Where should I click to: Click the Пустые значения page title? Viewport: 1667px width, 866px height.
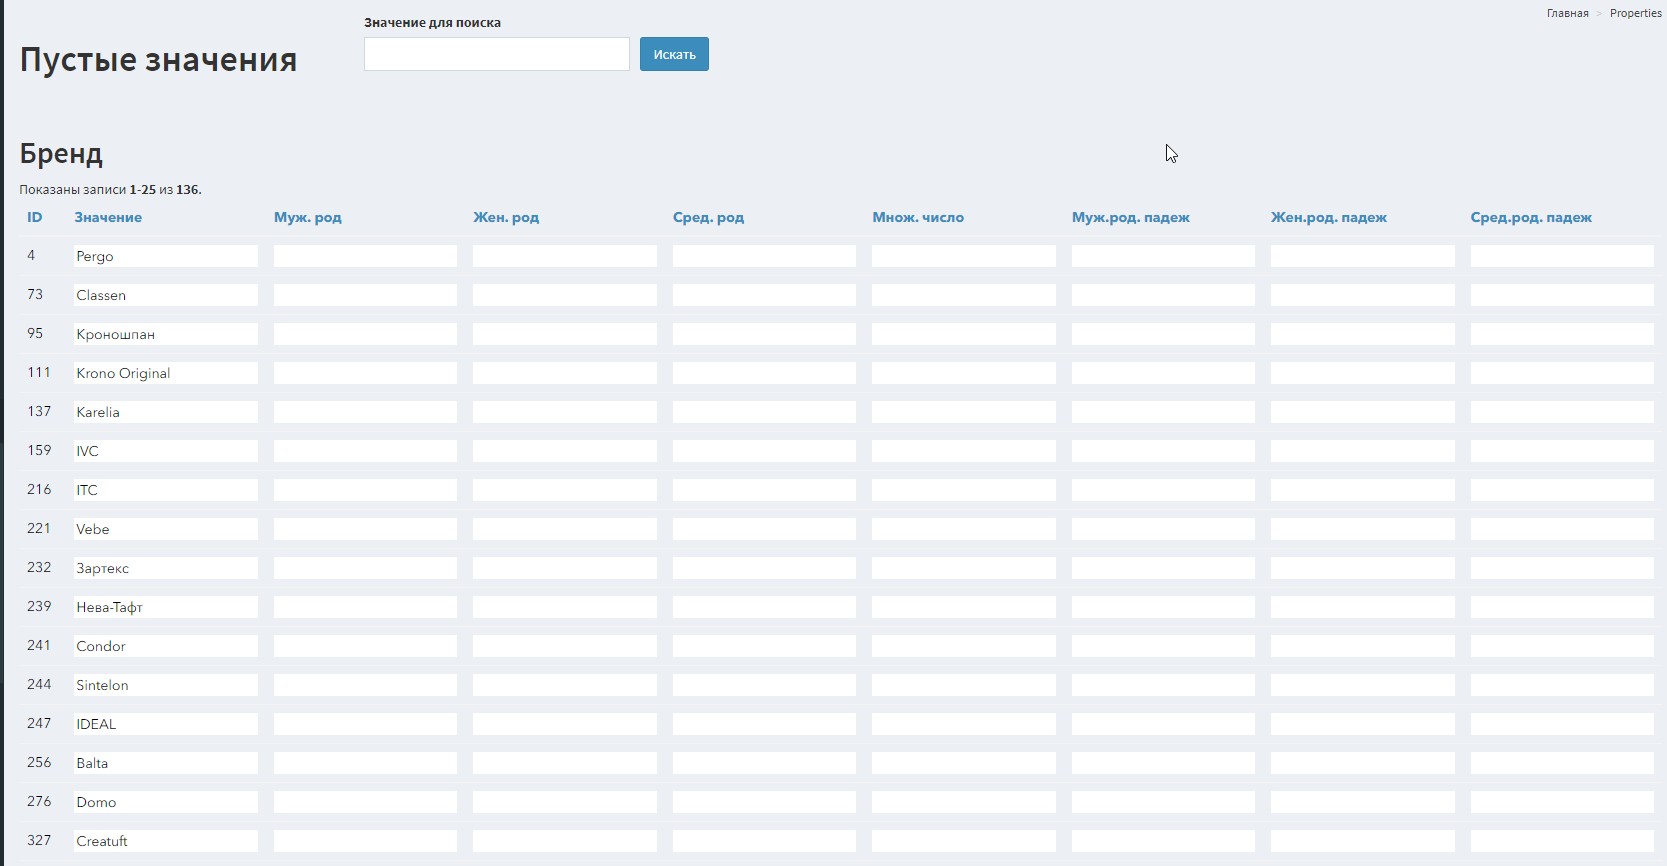click(158, 59)
